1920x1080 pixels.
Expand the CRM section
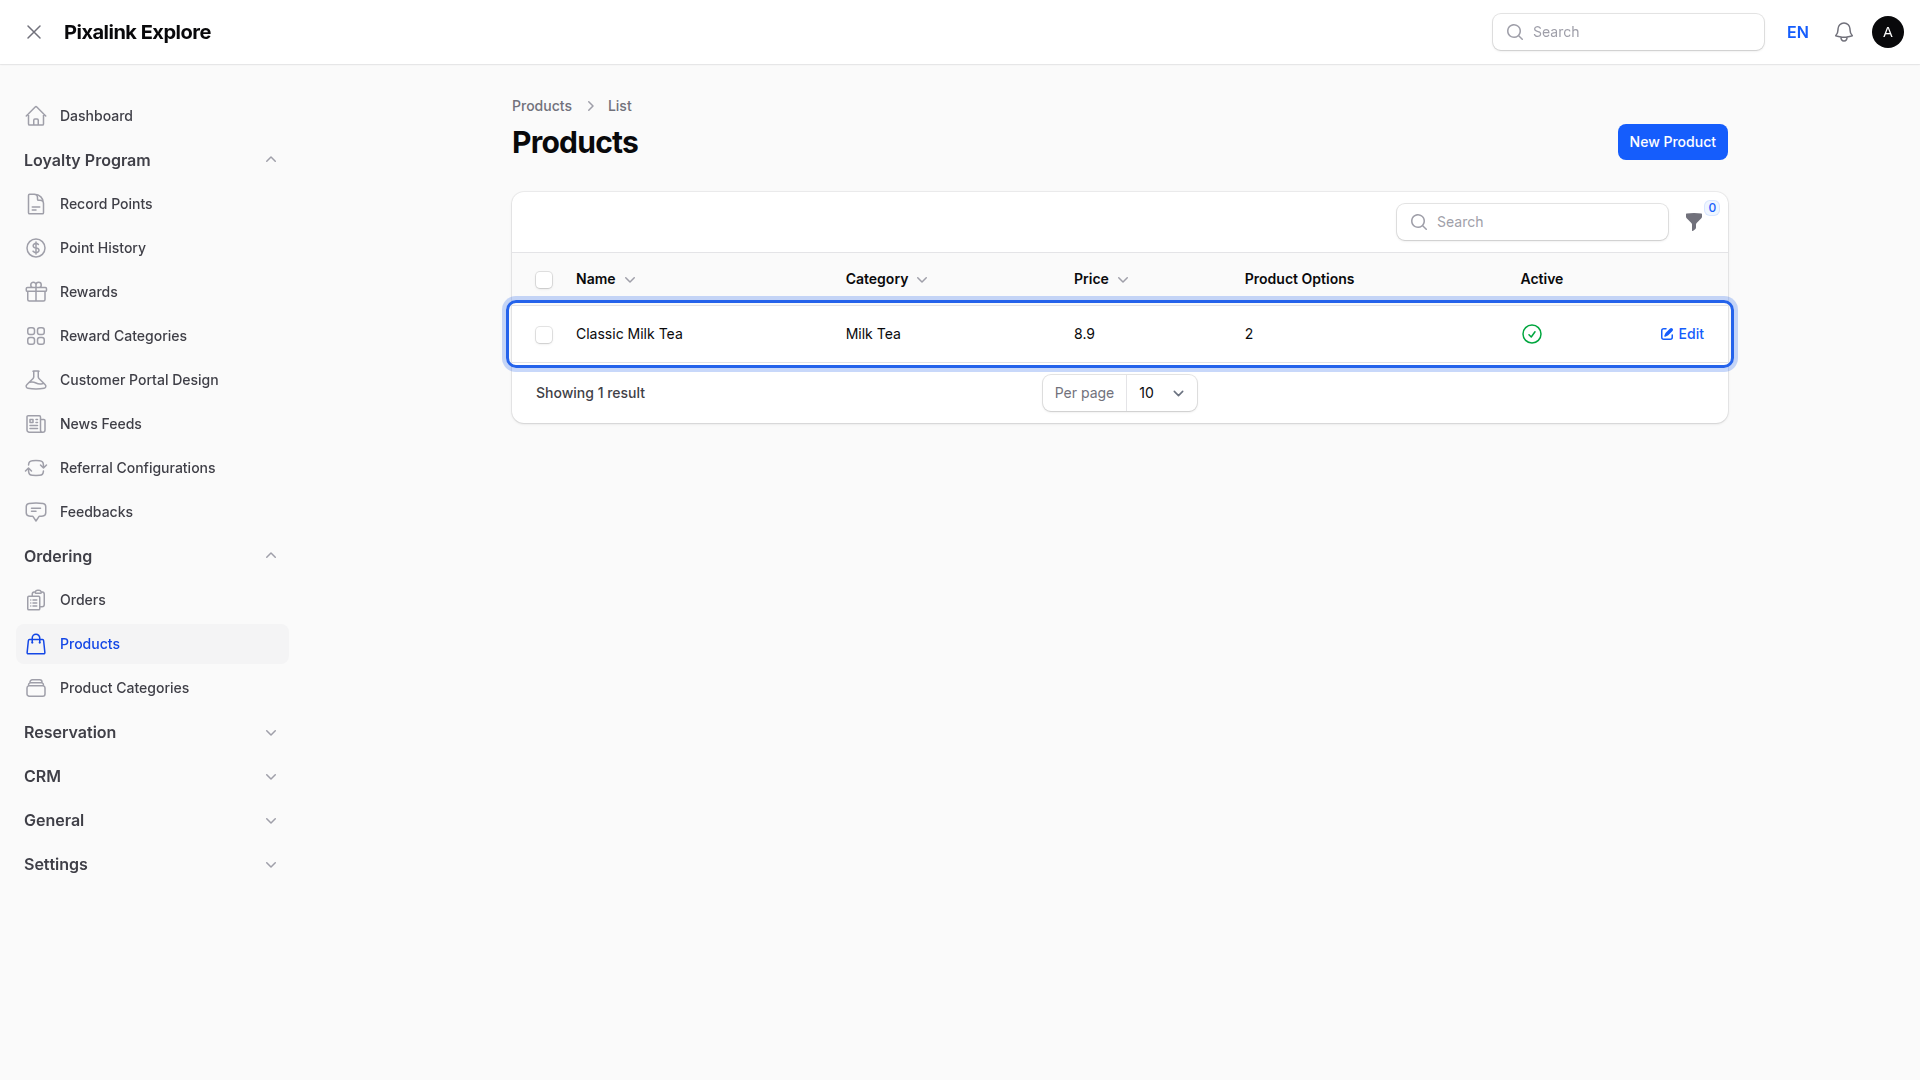pos(271,777)
